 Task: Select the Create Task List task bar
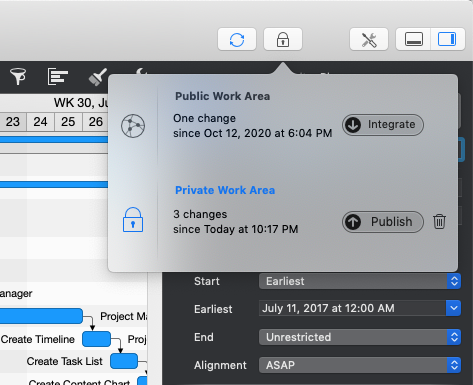coord(124,361)
